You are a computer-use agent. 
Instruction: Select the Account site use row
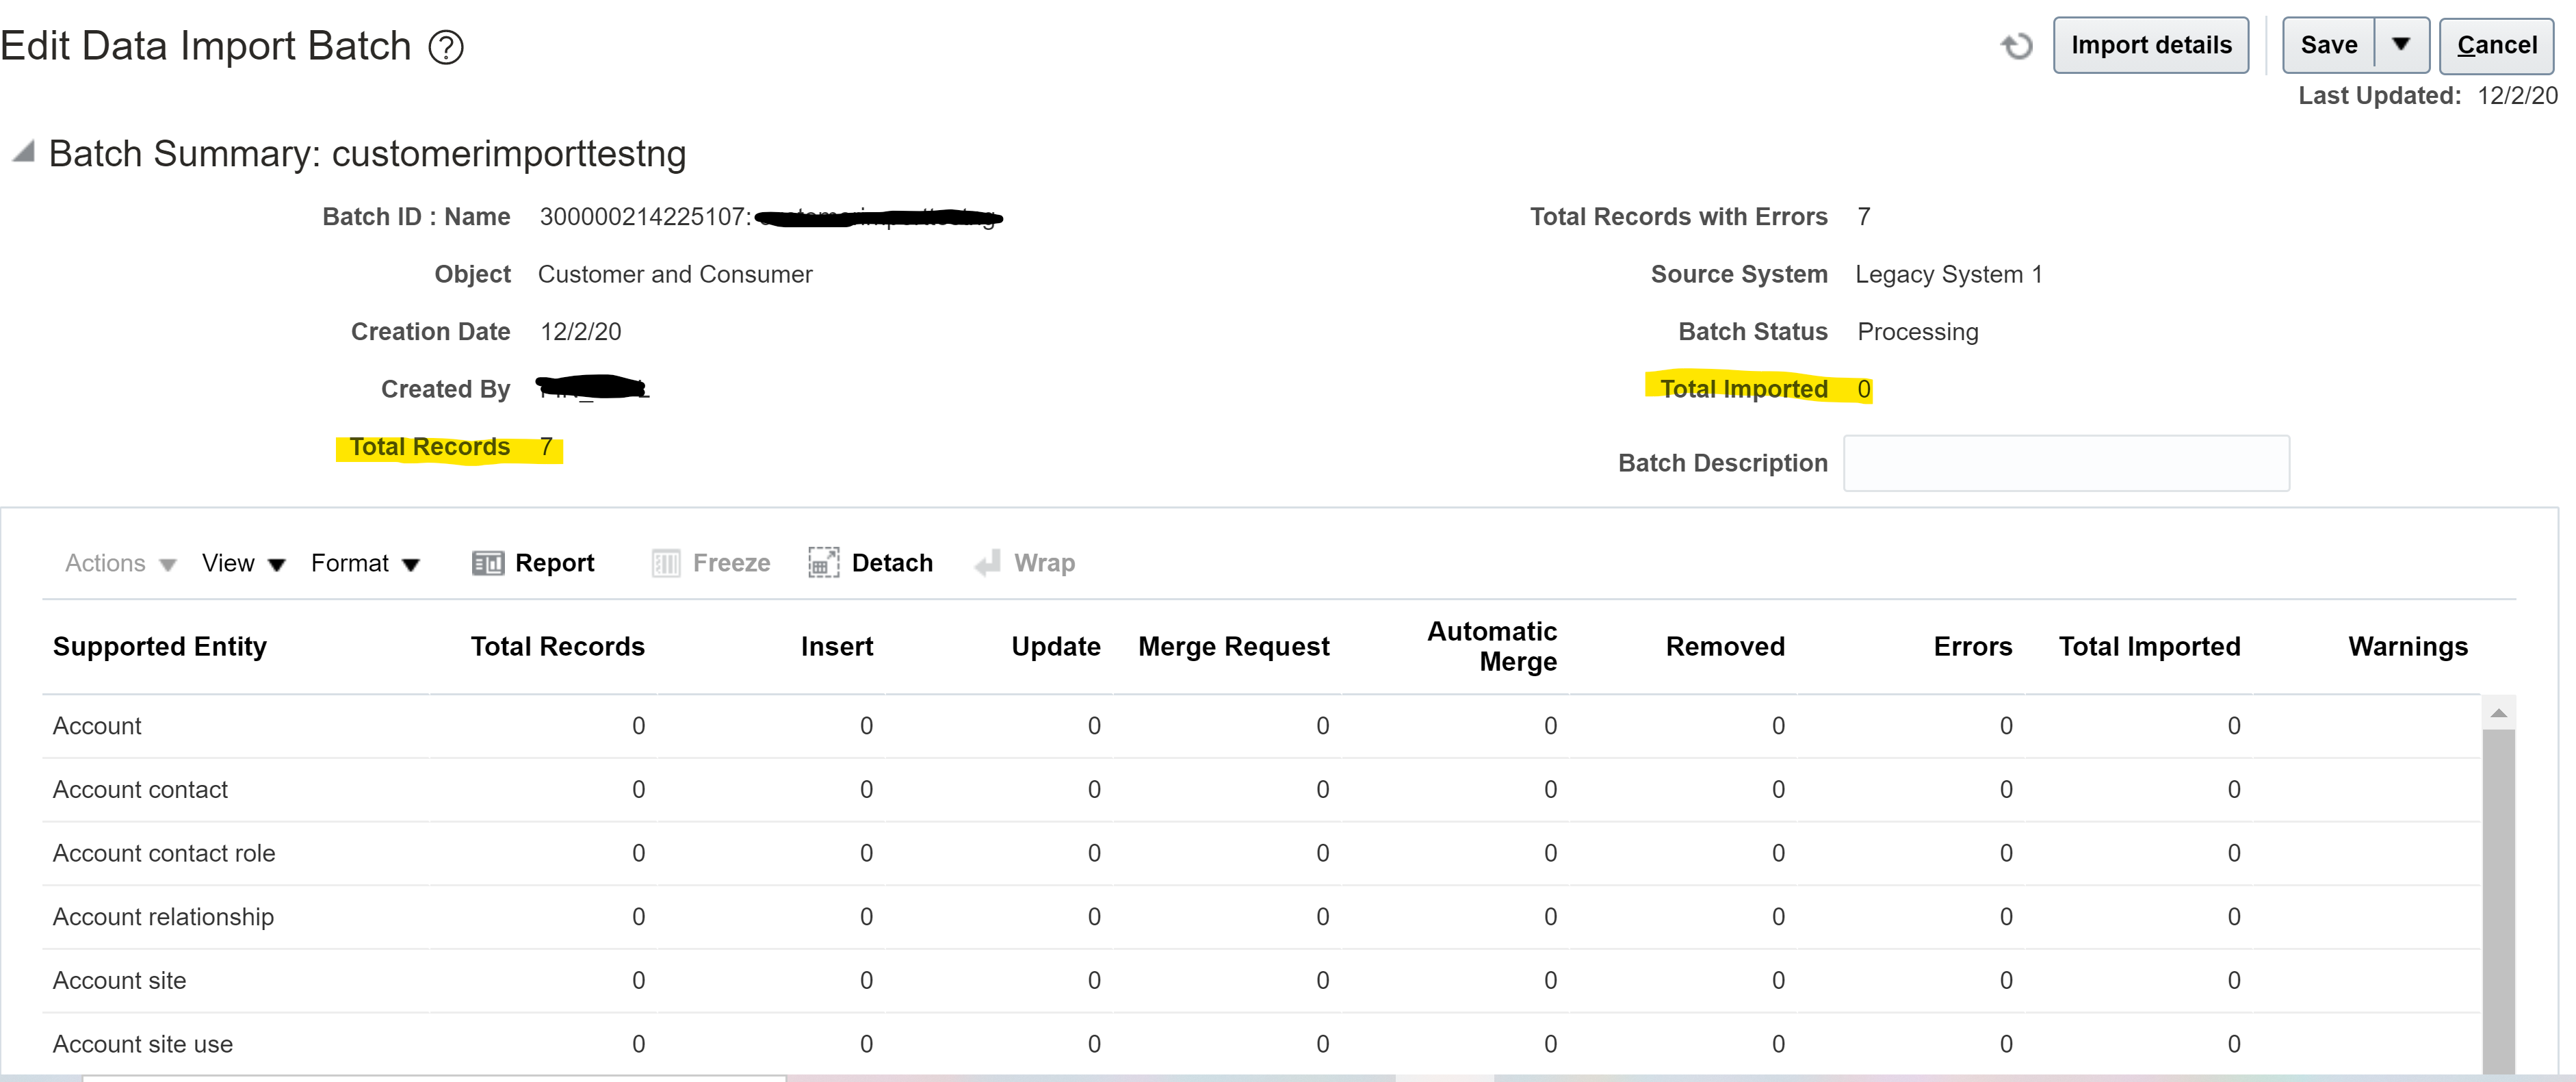pyautogui.click(x=141, y=1043)
